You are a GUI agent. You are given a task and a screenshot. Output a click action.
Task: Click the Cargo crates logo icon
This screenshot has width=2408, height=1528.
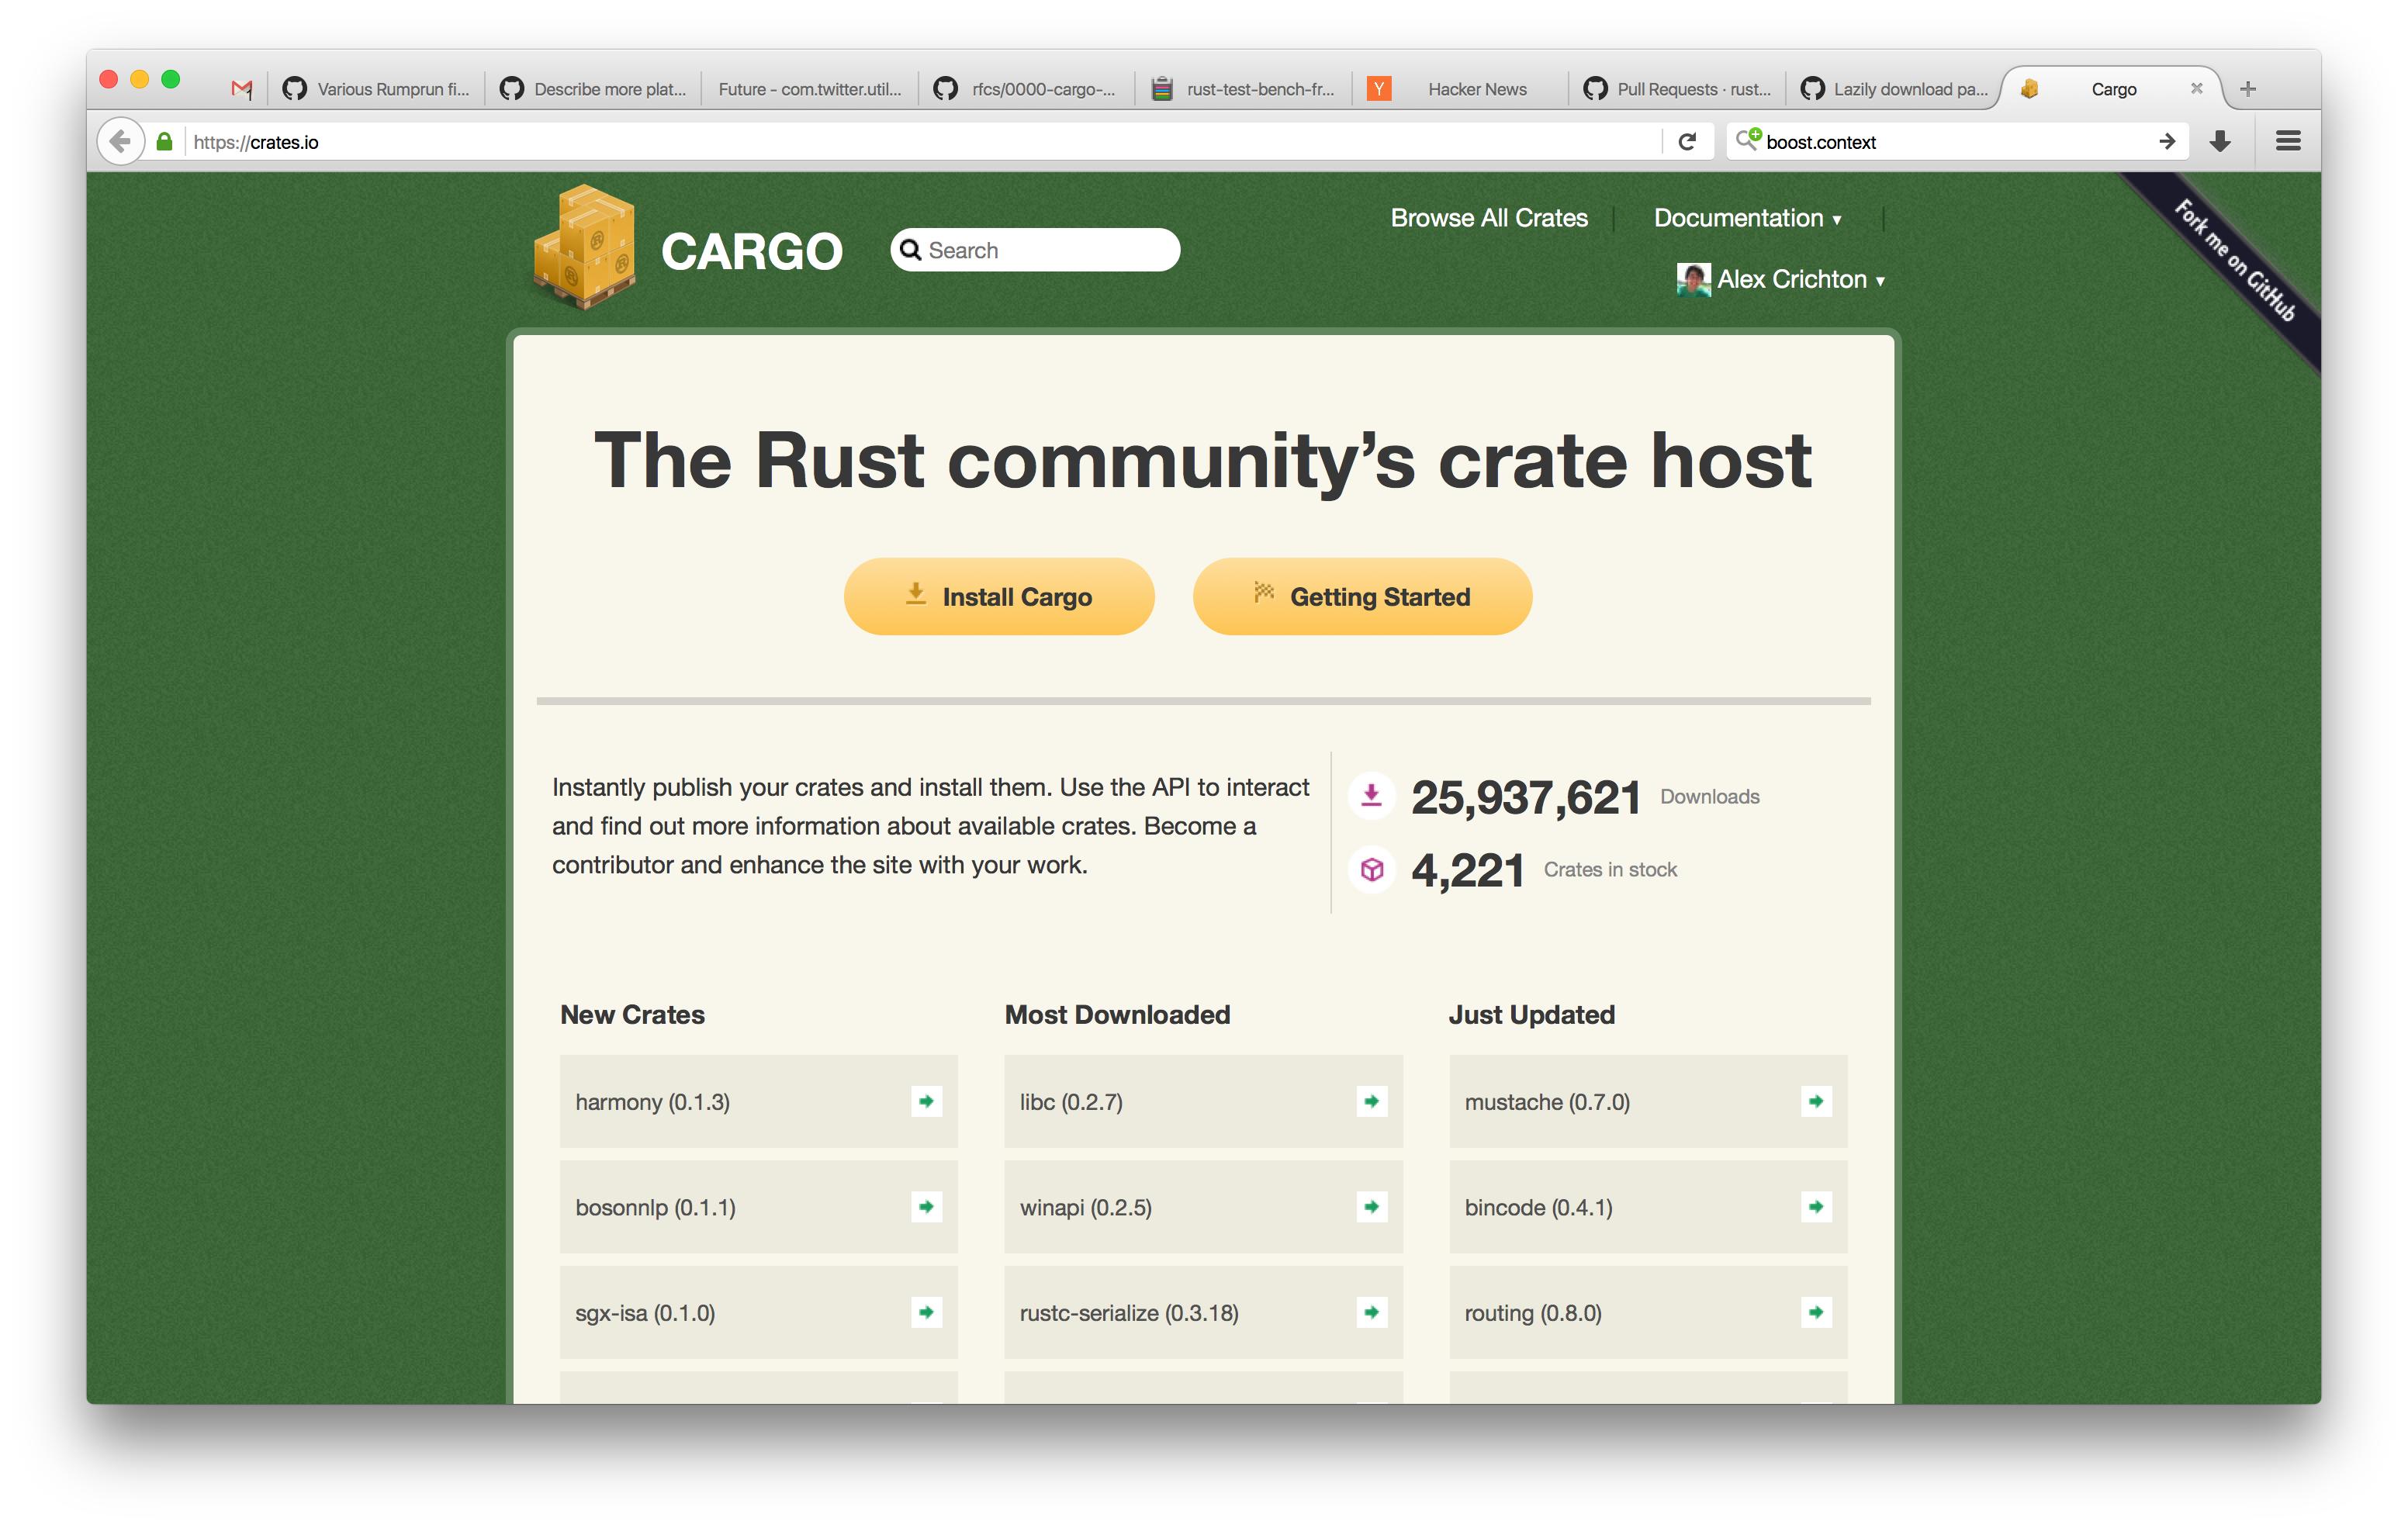(584, 247)
